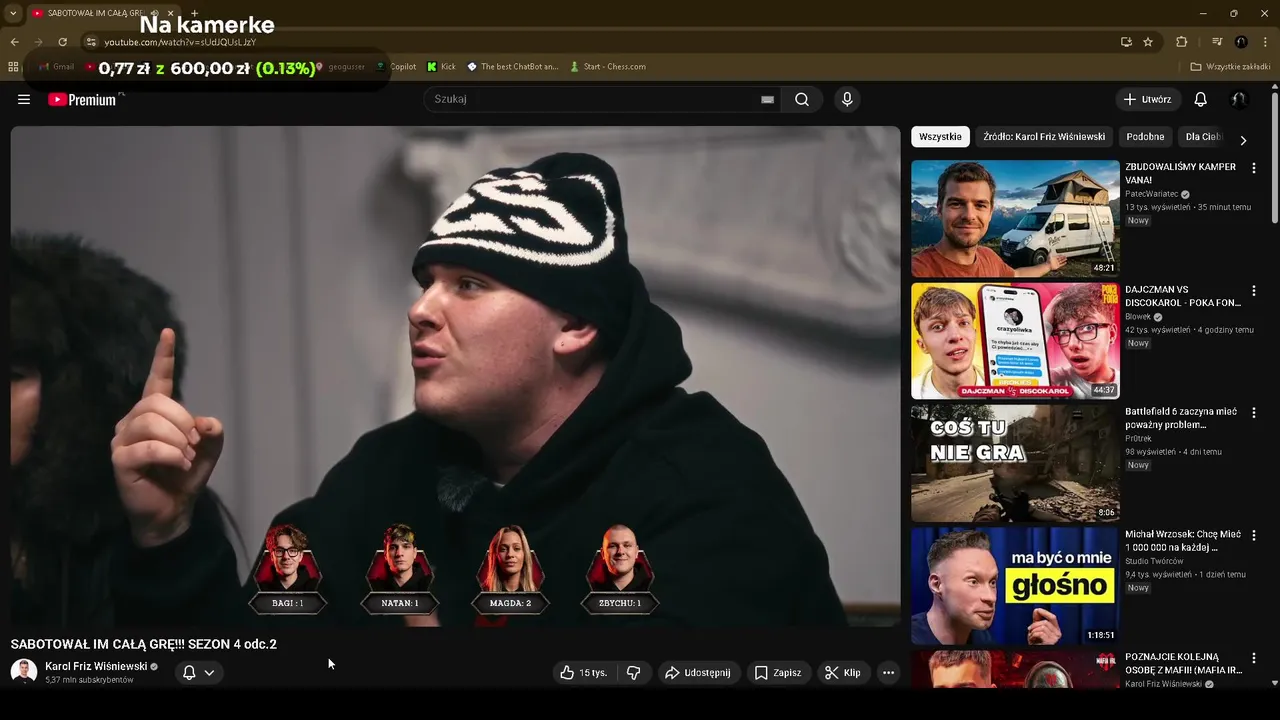Go to YouTube Premium home logo
The image size is (1280, 720).
click(x=82, y=99)
